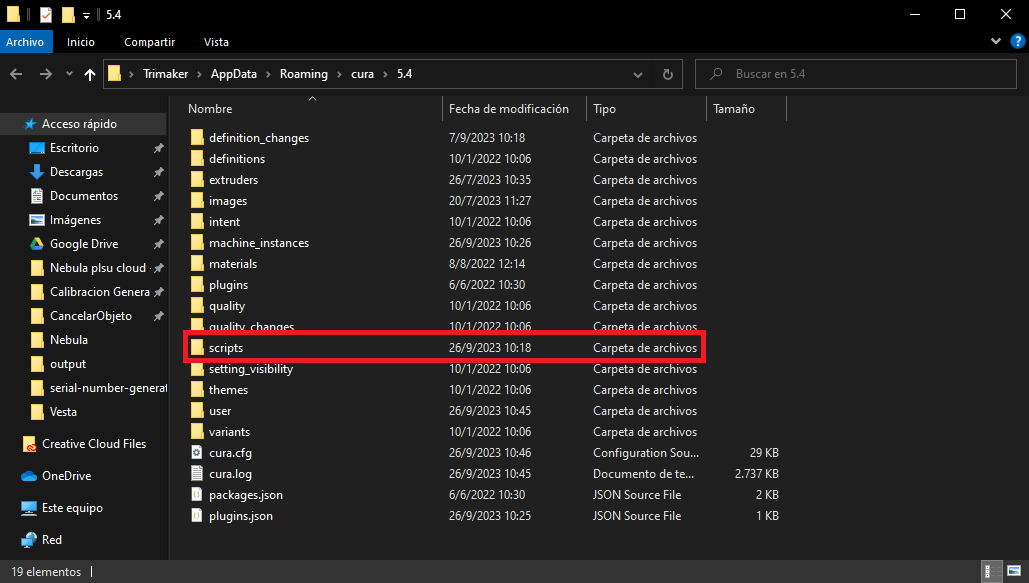Collapse the Acceso rápido tree section
Image resolution: width=1029 pixels, height=583 pixels.
pyautogui.click(x=9, y=124)
